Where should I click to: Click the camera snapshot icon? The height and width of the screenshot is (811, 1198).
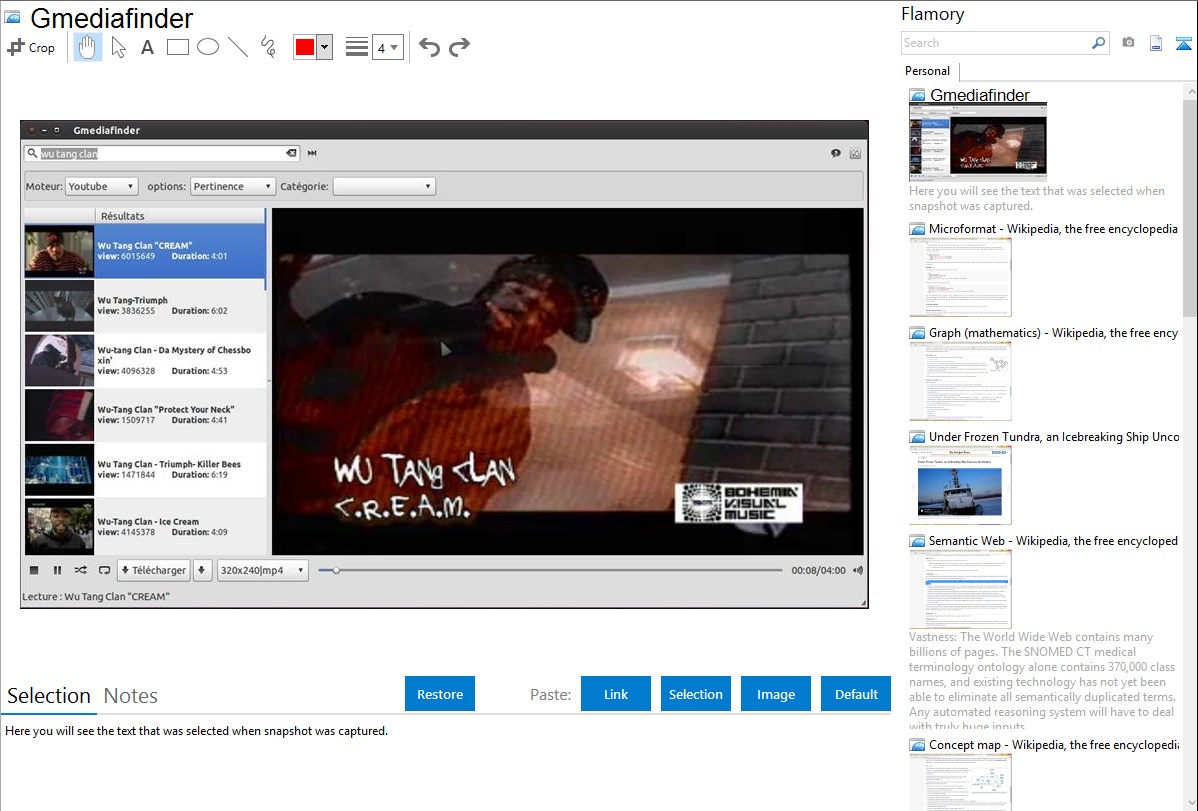[x=1128, y=43]
